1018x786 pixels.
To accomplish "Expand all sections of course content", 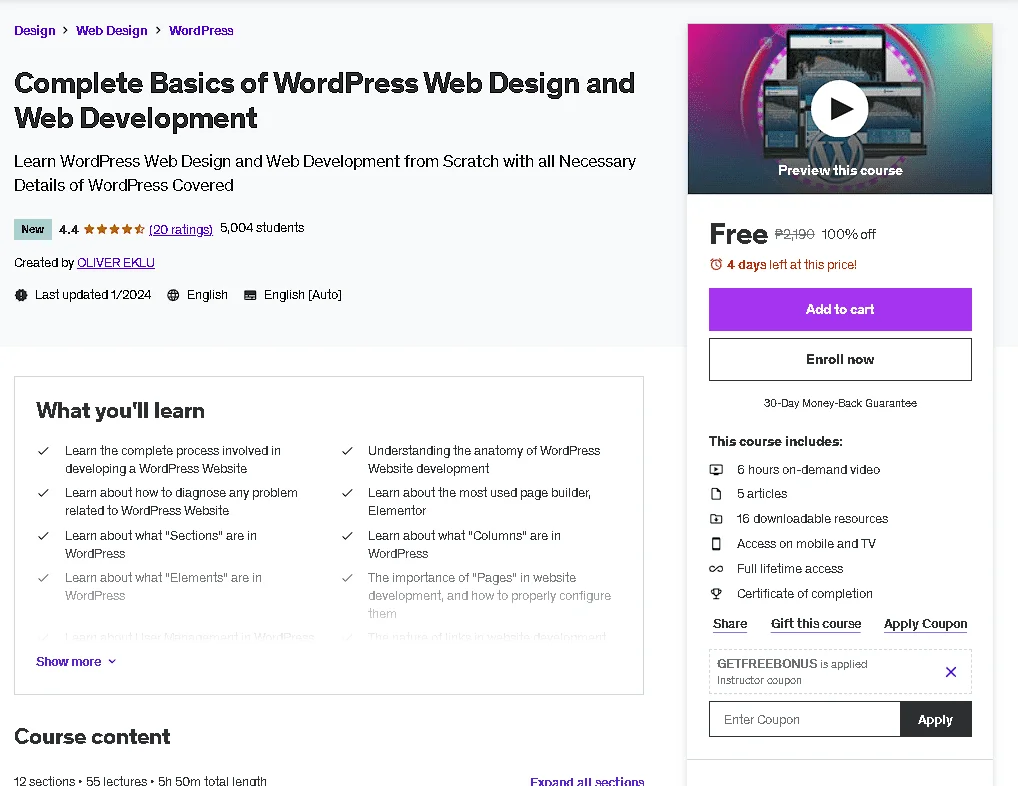I will tap(587, 781).
